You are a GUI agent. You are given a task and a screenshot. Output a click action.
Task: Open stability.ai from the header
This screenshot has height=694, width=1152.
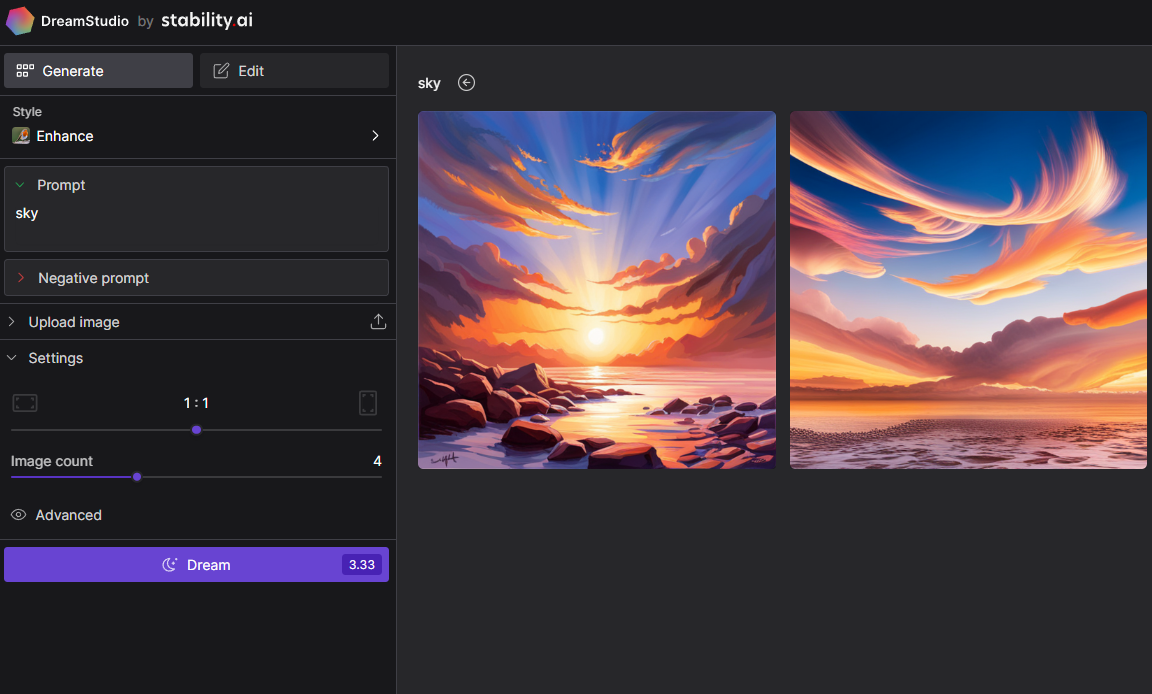click(x=207, y=20)
